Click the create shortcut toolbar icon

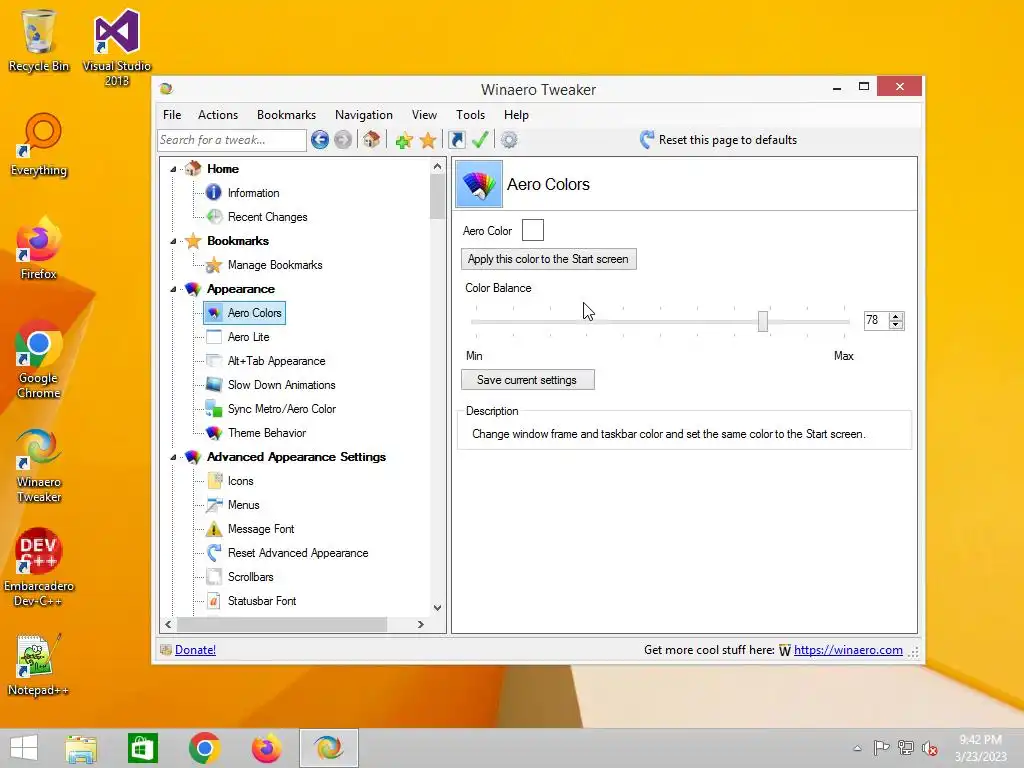(x=457, y=140)
